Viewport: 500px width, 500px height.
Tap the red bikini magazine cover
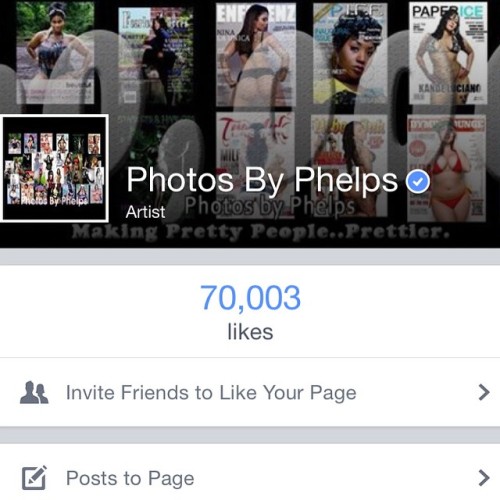click(446, 168)
